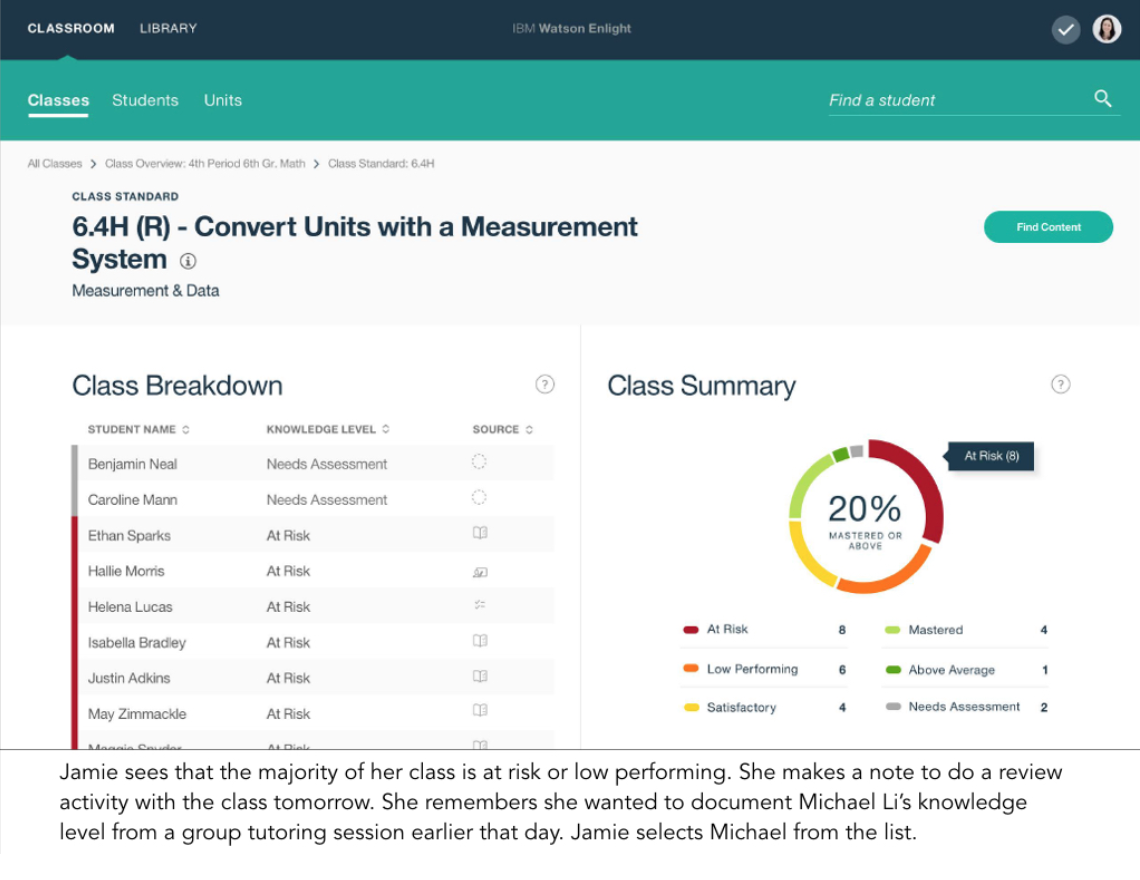Image resolution: width=1140 pixels, height=880 pixels.
Task: Click Benjamin Neal's source icon
Action: coord(478,462)
